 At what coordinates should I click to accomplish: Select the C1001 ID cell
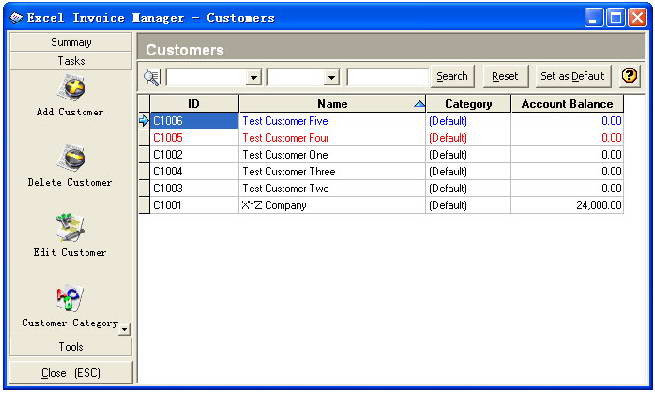point(194,205)
